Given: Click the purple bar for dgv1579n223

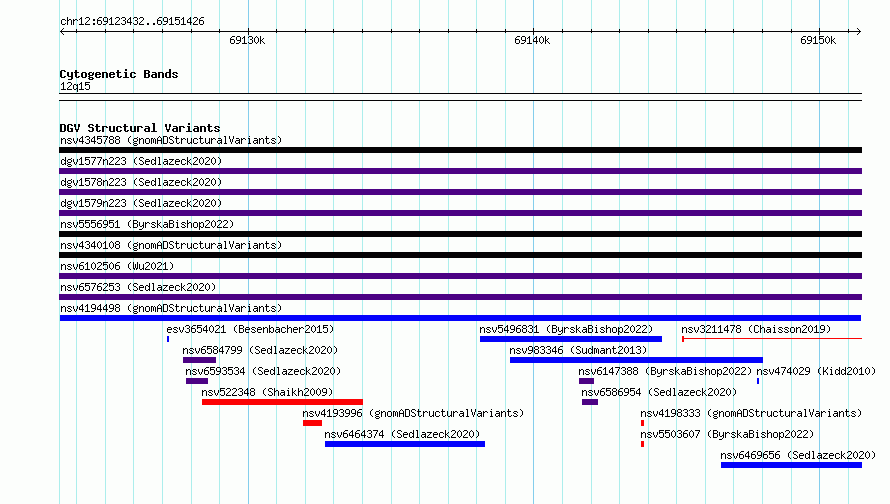Looking at the screenshot, I should (460, 213).
